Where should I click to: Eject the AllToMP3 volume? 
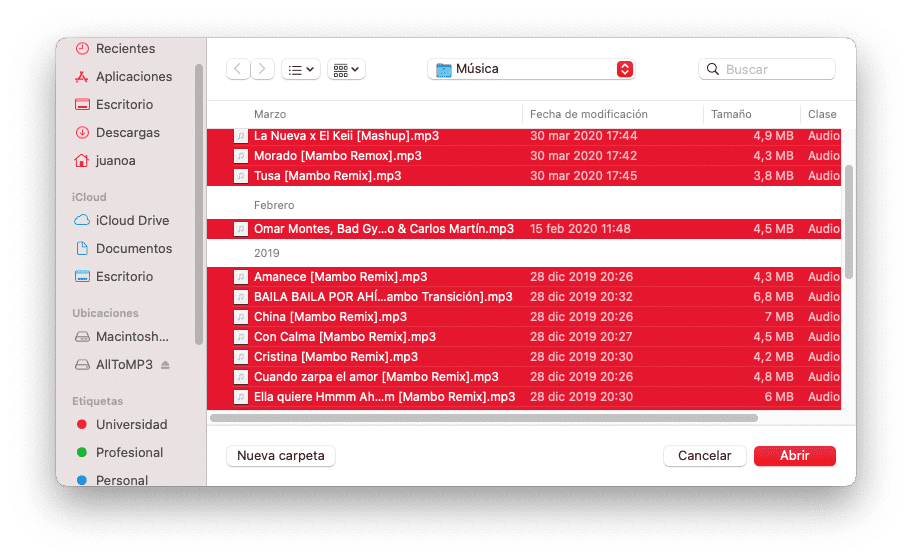(x=165, y=365)
